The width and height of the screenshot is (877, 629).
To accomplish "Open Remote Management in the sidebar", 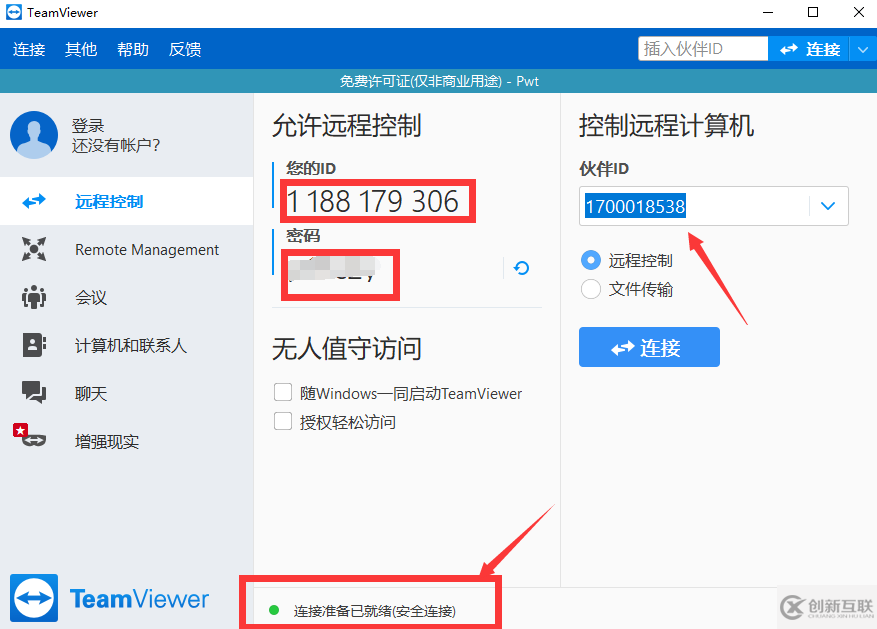I will click(126, 249).
